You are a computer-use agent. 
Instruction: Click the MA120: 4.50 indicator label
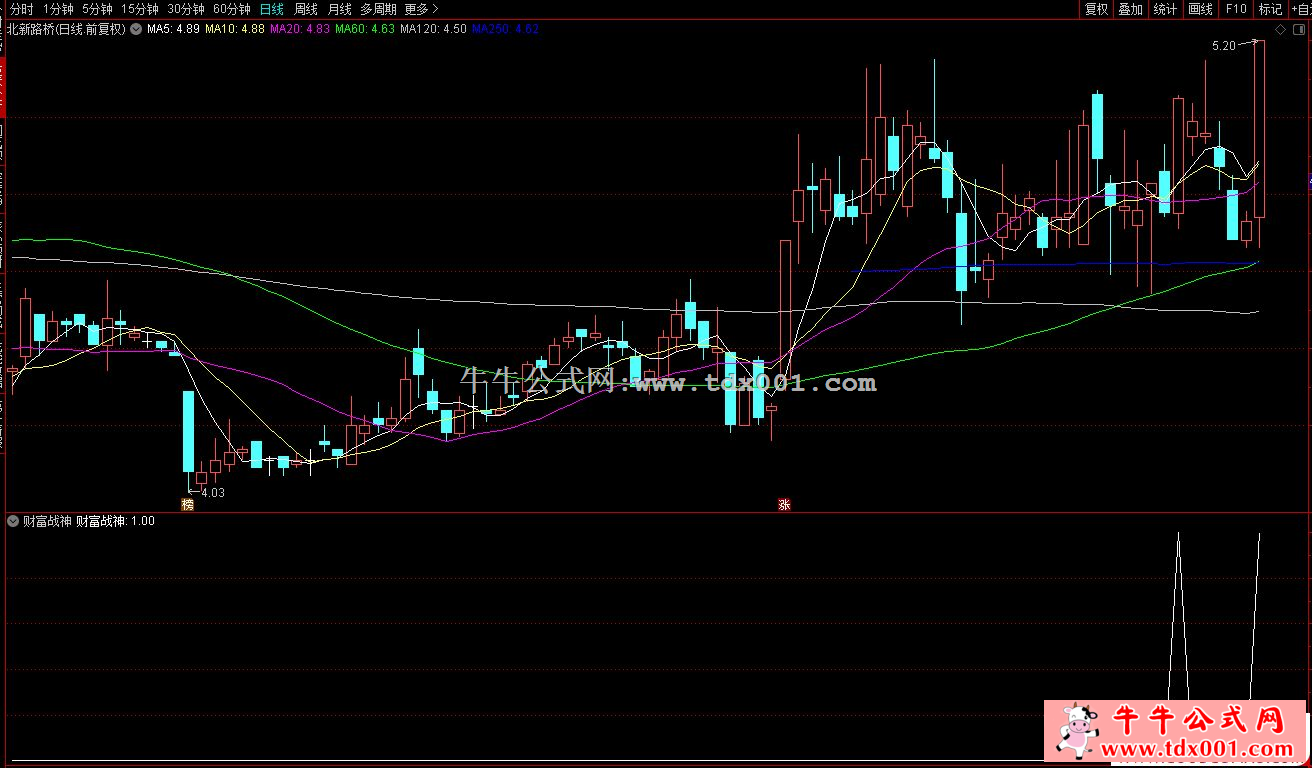pos(433,29)
